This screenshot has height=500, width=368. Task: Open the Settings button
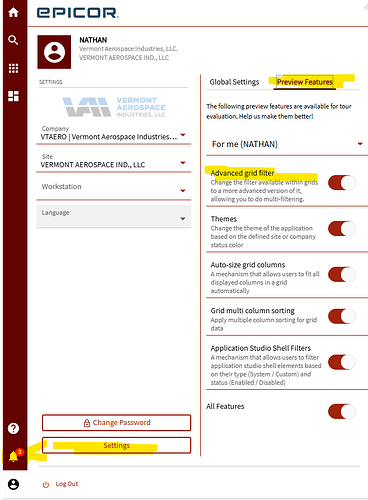tap(116, 445)
